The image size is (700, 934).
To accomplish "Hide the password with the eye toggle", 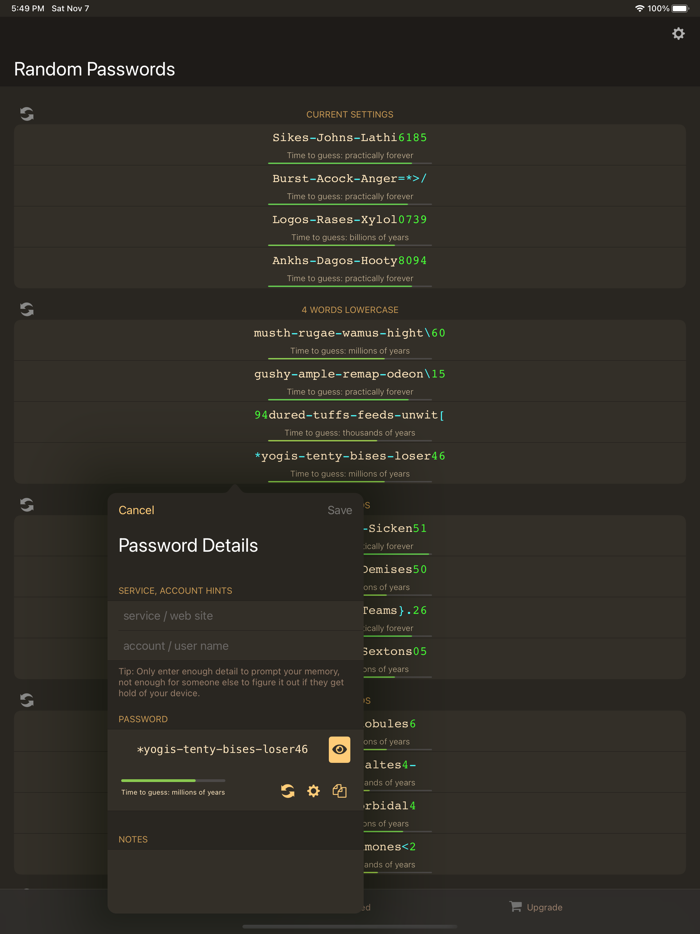I will click(x=339, y=749).
